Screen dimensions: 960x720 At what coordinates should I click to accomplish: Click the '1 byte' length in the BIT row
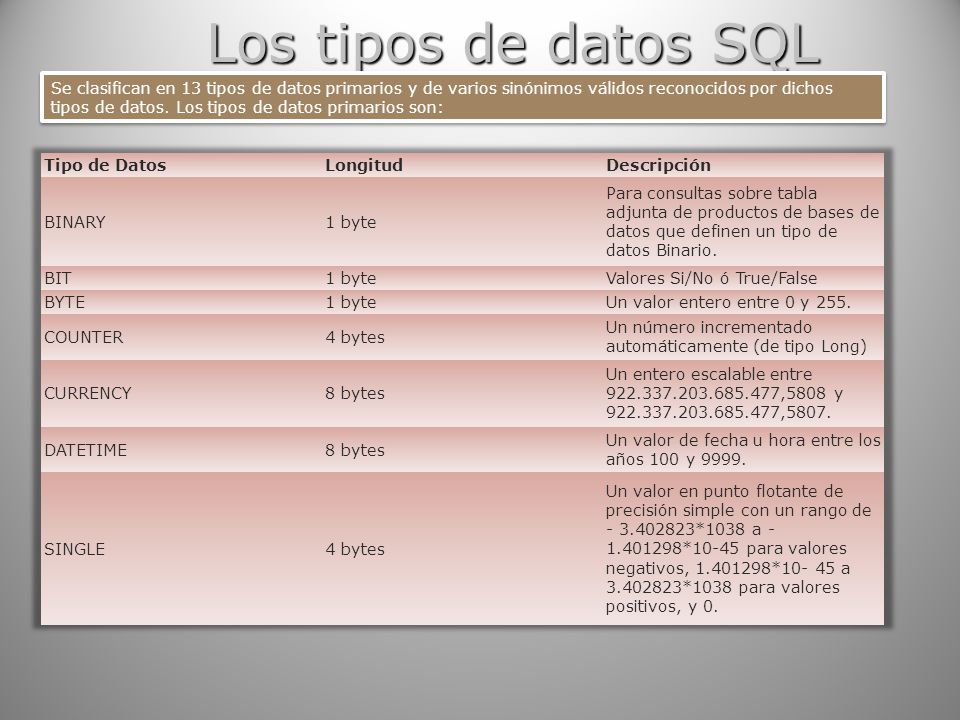(351, 278)
